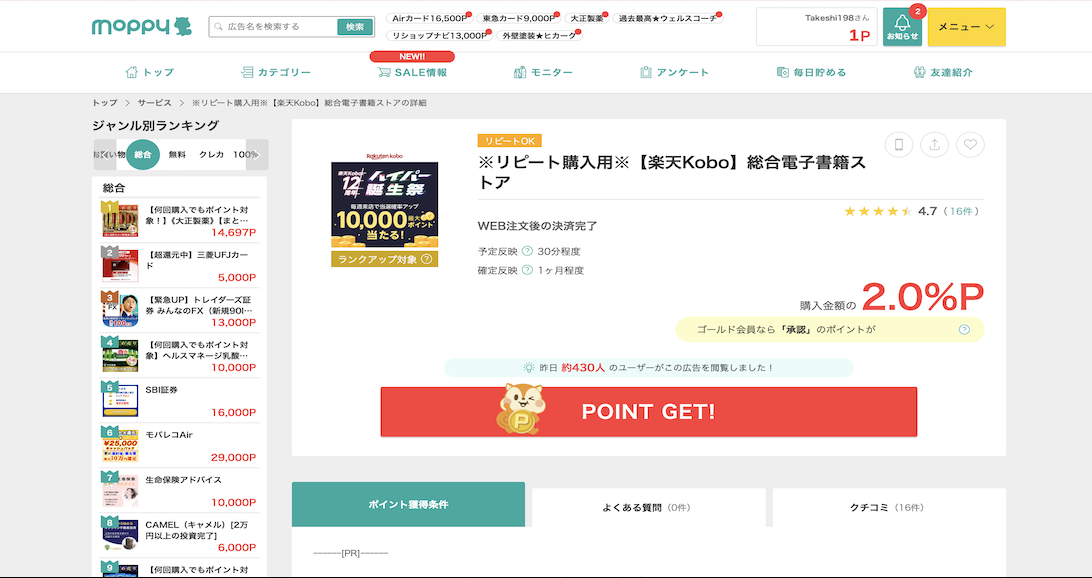Click the ランクアップ対象 help icon

coord(427,259)
